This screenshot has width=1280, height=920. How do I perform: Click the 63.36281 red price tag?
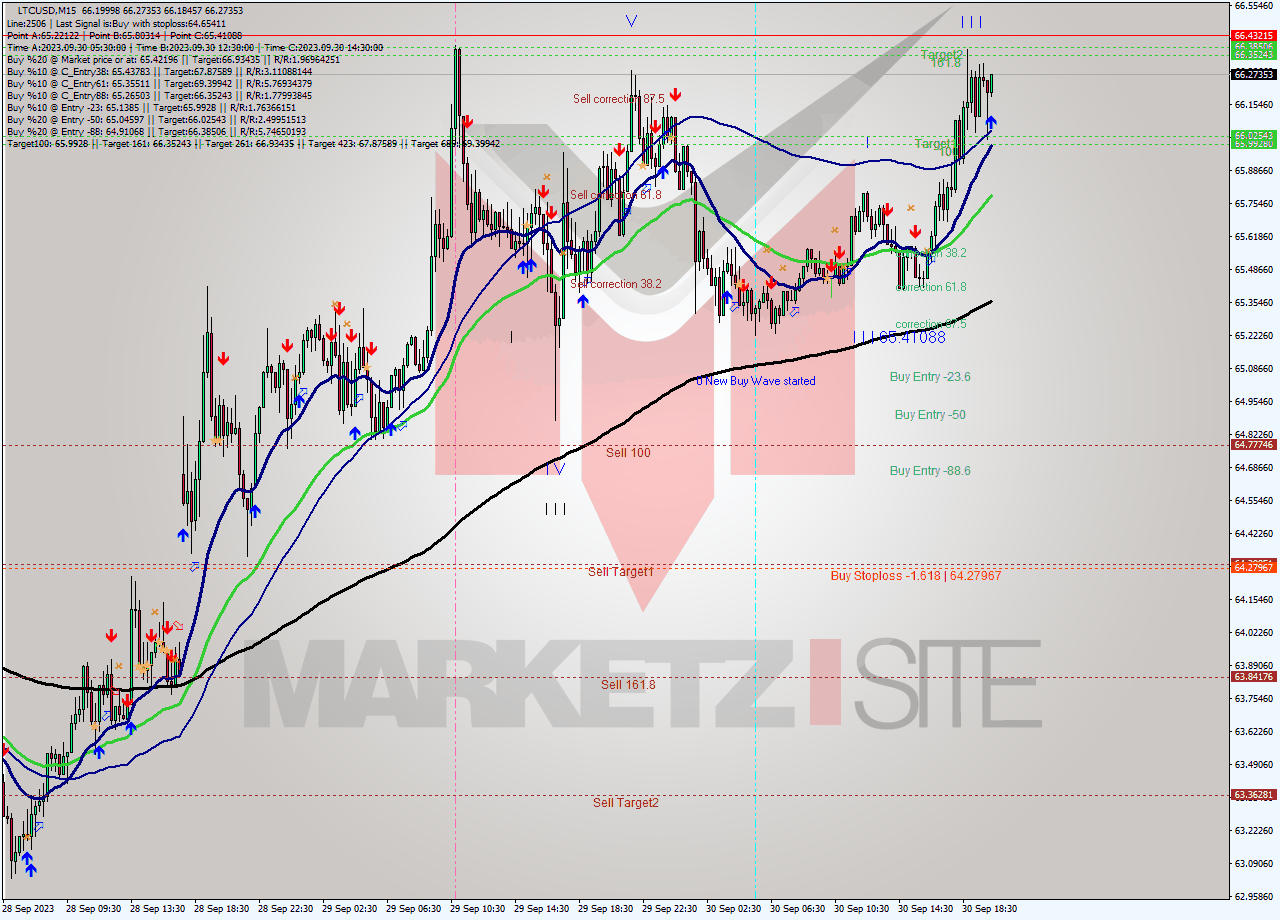[1253, 796]
